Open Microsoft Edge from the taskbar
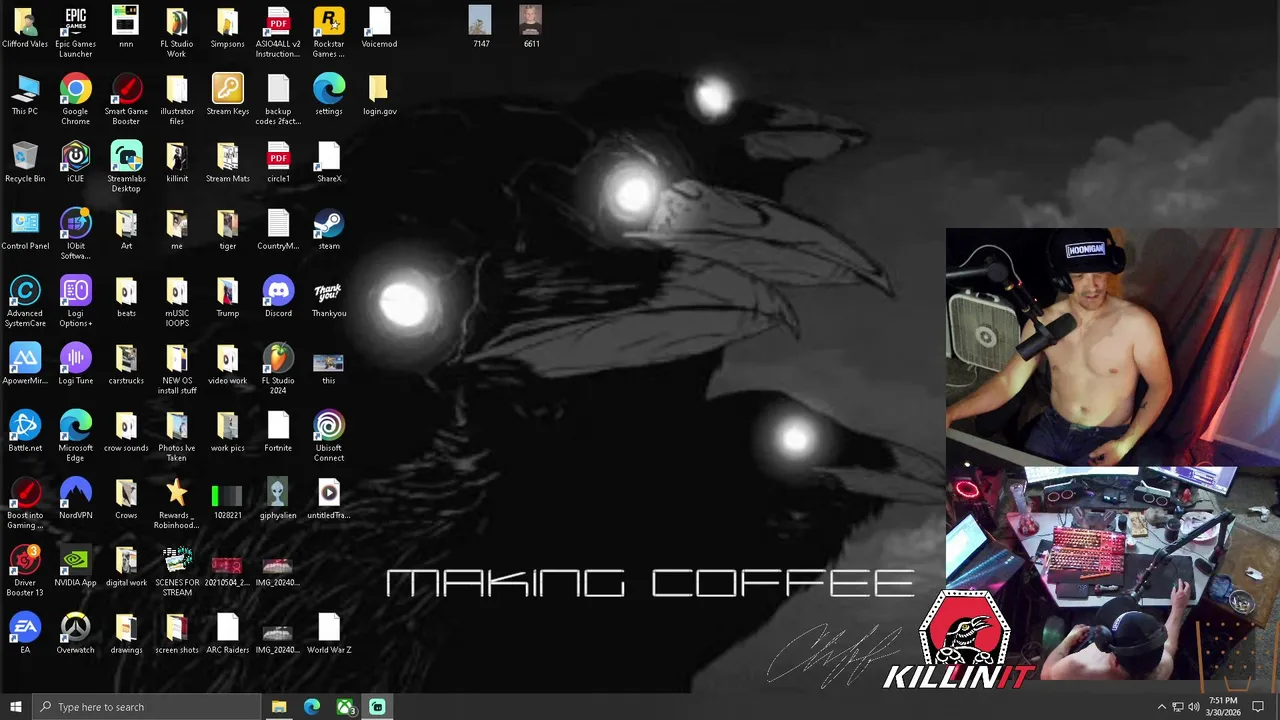The width and height of the screenshot is (1280, 720). (312, 707)
